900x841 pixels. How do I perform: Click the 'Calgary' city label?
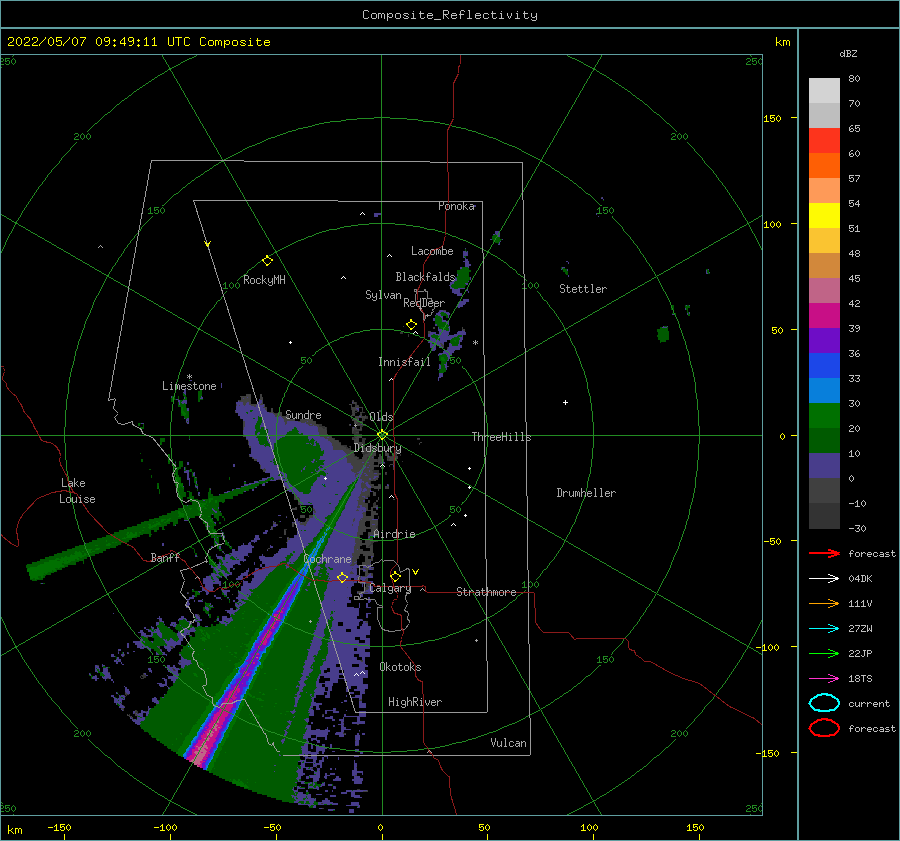[390, 588]
